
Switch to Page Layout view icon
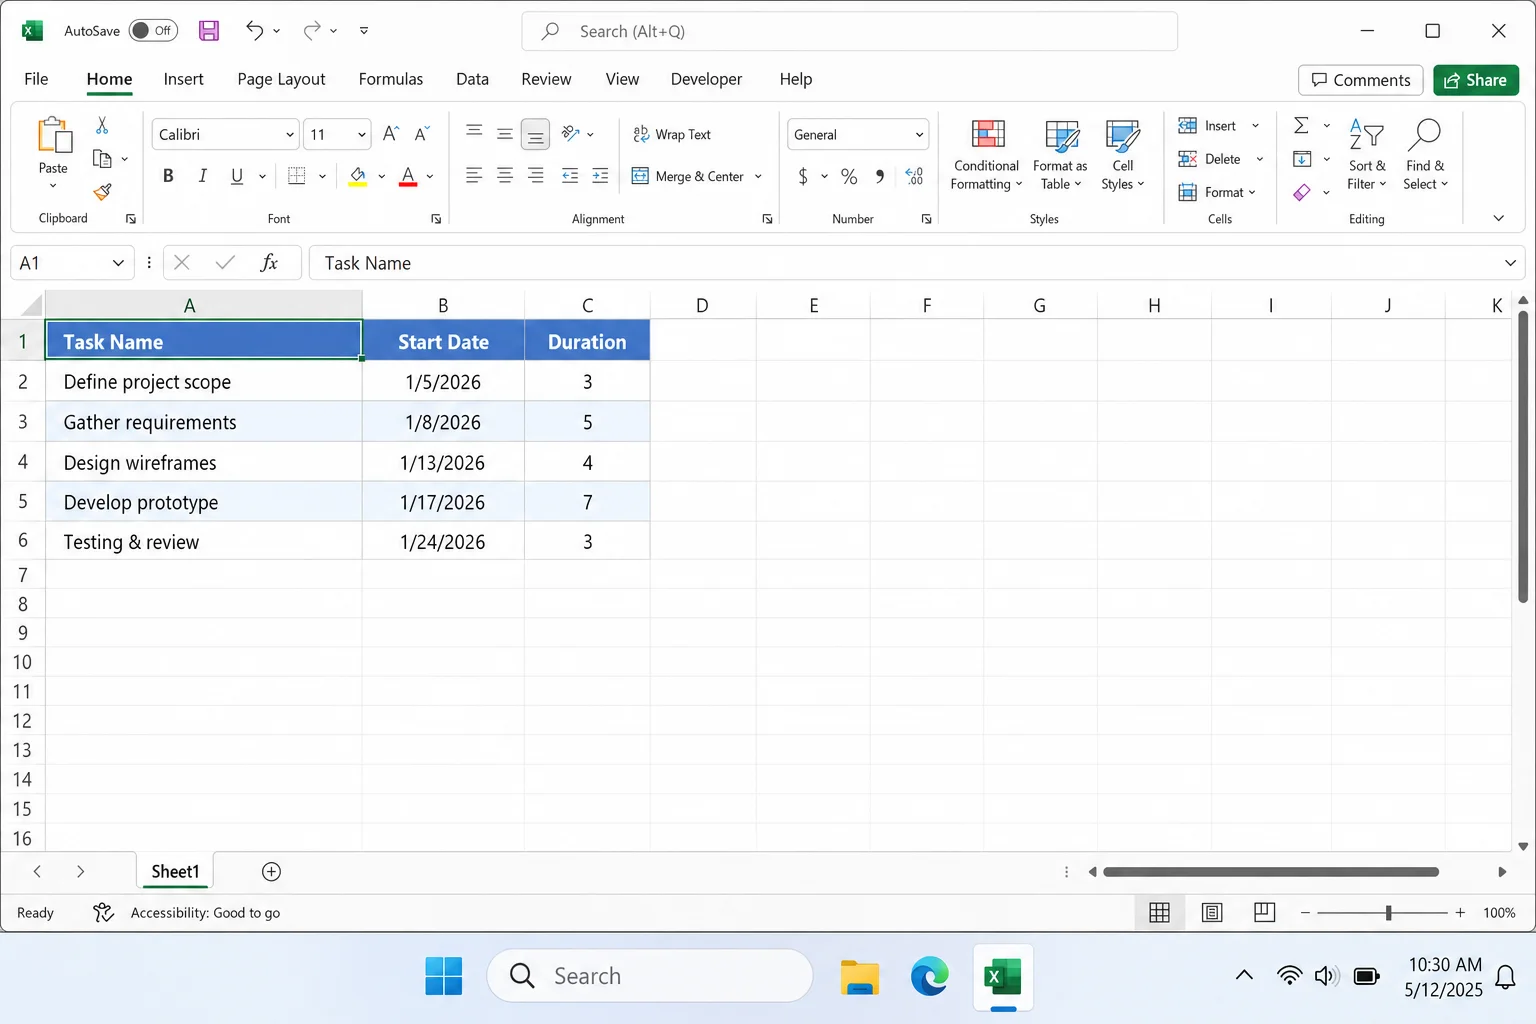click(x=1212, y=912)
